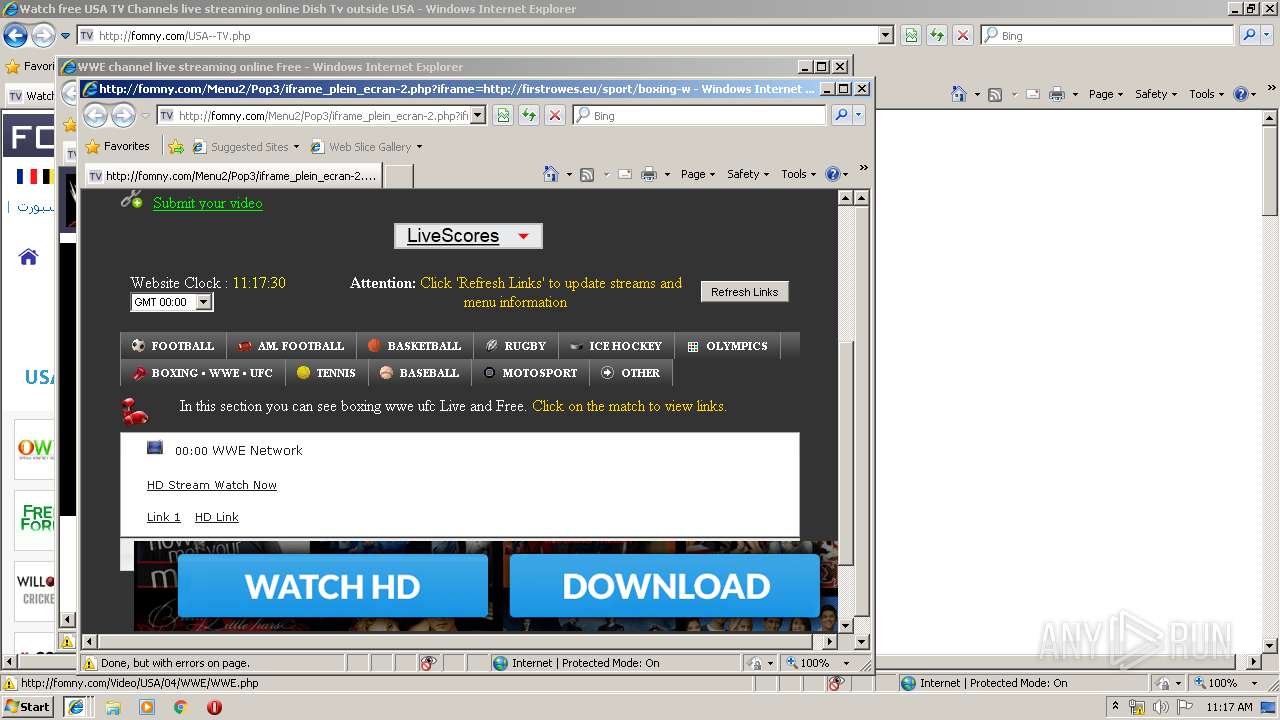Click HD Link stream link
1280x720 pixels.
coord(217,517)
